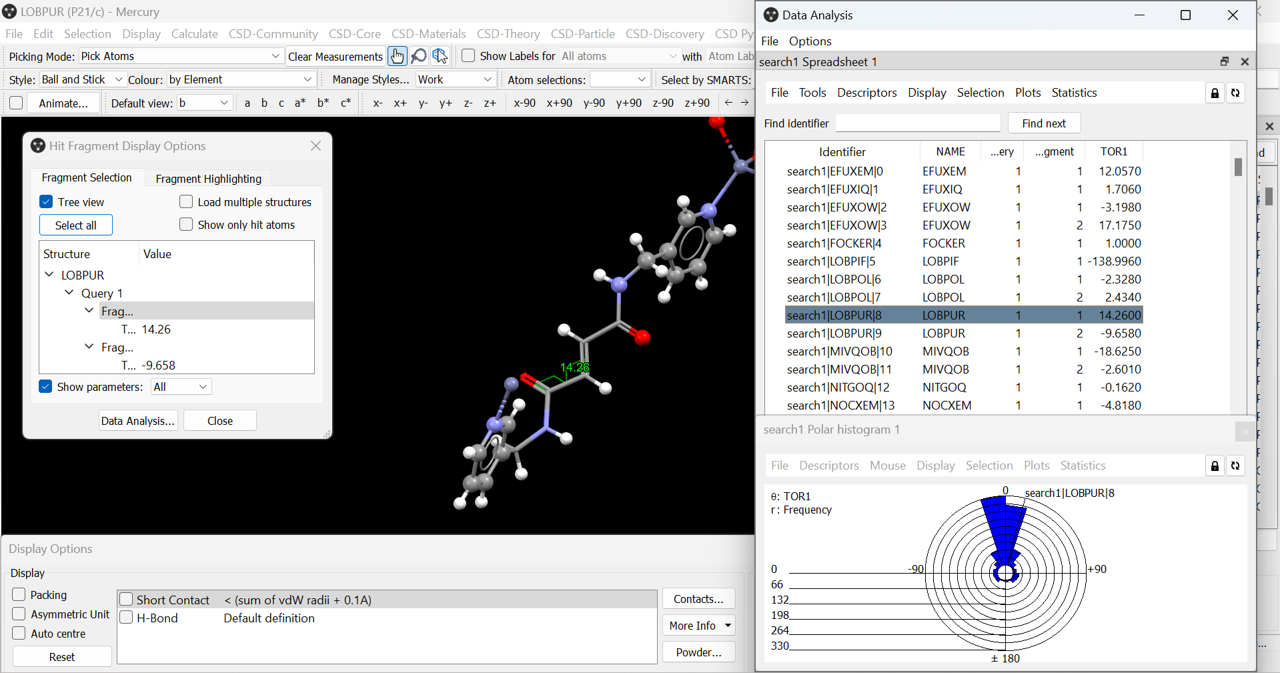The height and width of the screenshot is (673, 1280).
Task: Click the refresh icon beside the spreadsheet lock
Action: point(1236,91)
